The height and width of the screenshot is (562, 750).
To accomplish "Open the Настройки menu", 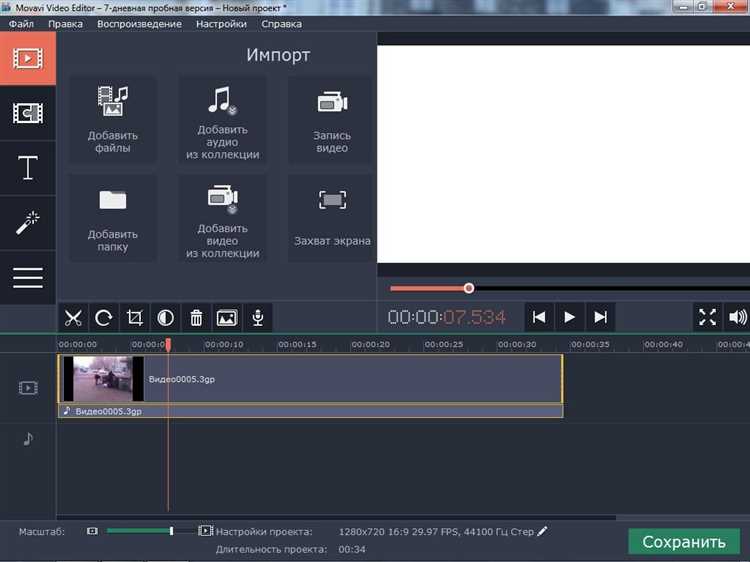I will coord(221,23).
